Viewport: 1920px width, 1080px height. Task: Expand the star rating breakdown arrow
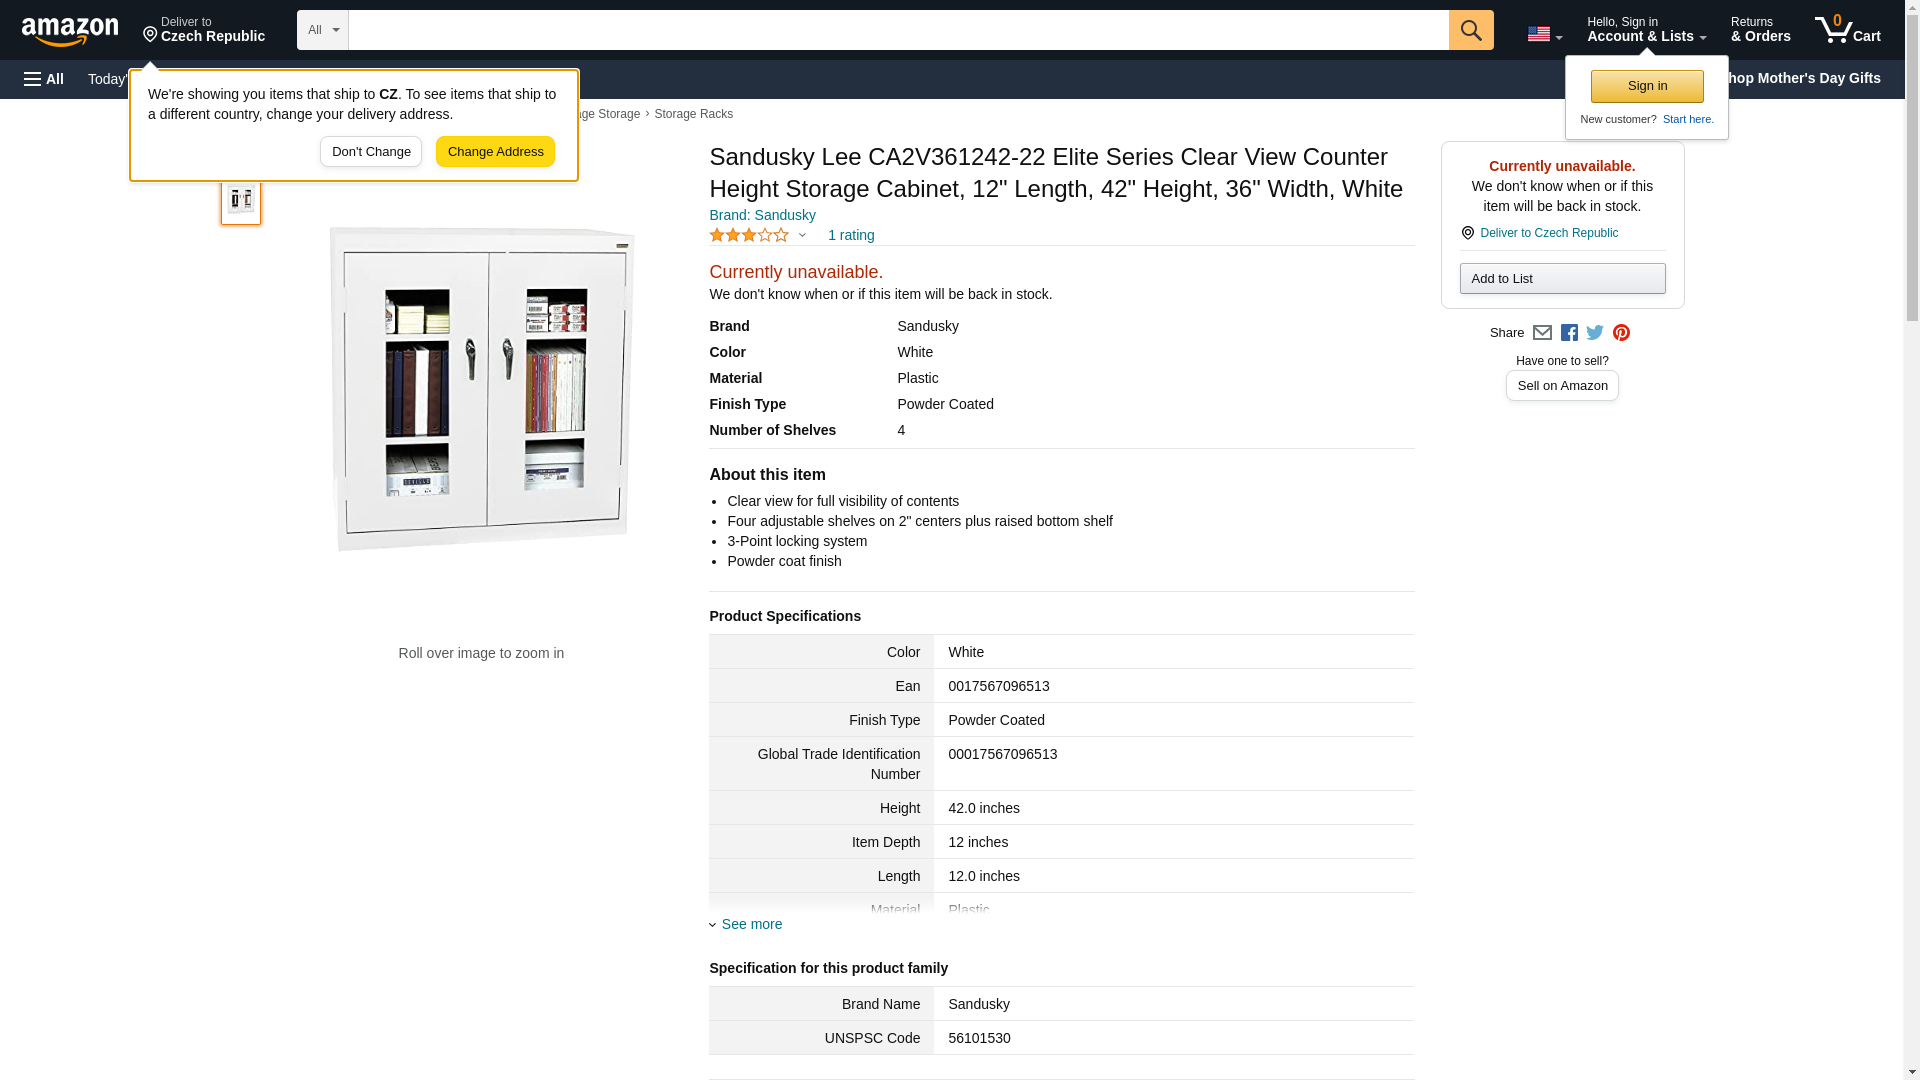pos(802,236)
